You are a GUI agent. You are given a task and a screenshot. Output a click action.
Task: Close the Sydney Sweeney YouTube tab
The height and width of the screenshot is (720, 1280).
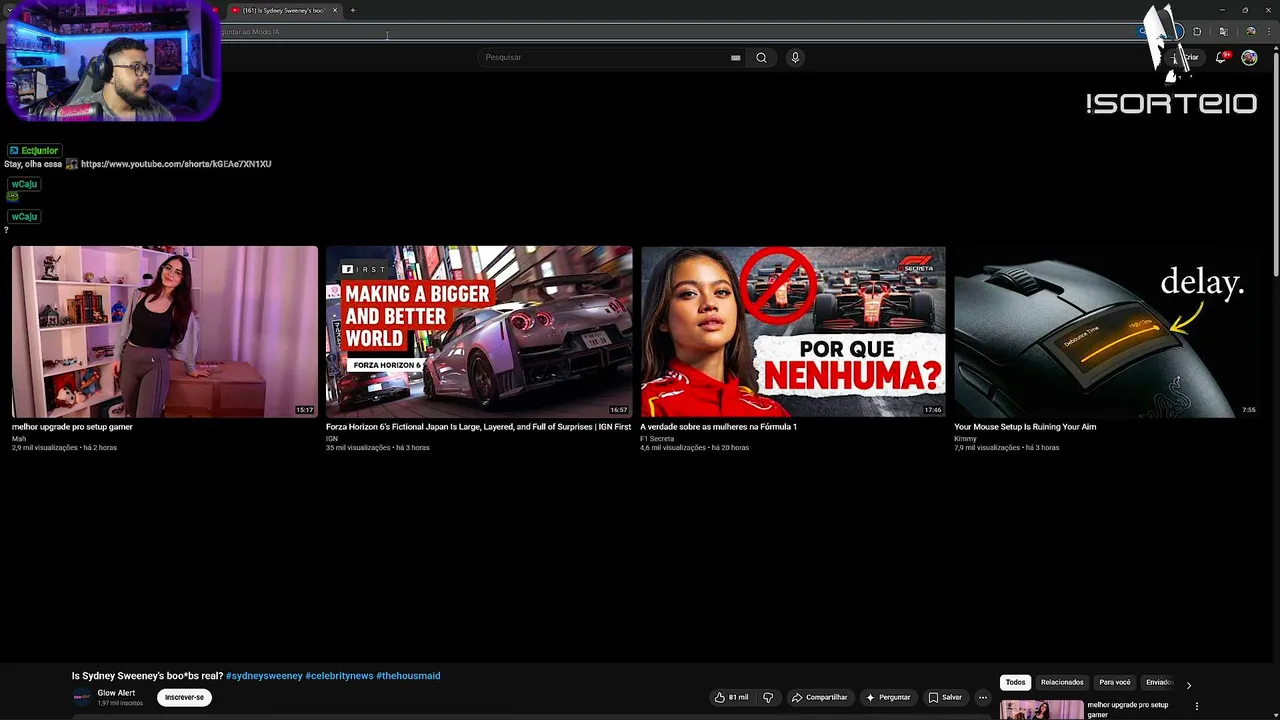click(335, 10)
